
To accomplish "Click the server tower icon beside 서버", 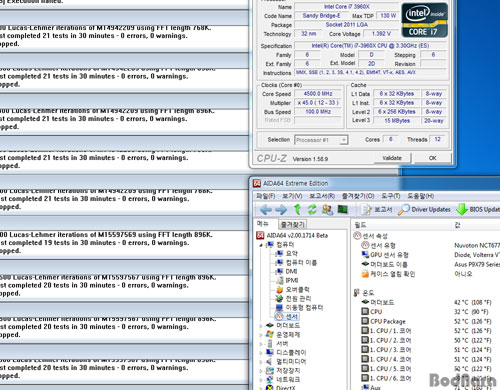I will click(x=270, y=343).
